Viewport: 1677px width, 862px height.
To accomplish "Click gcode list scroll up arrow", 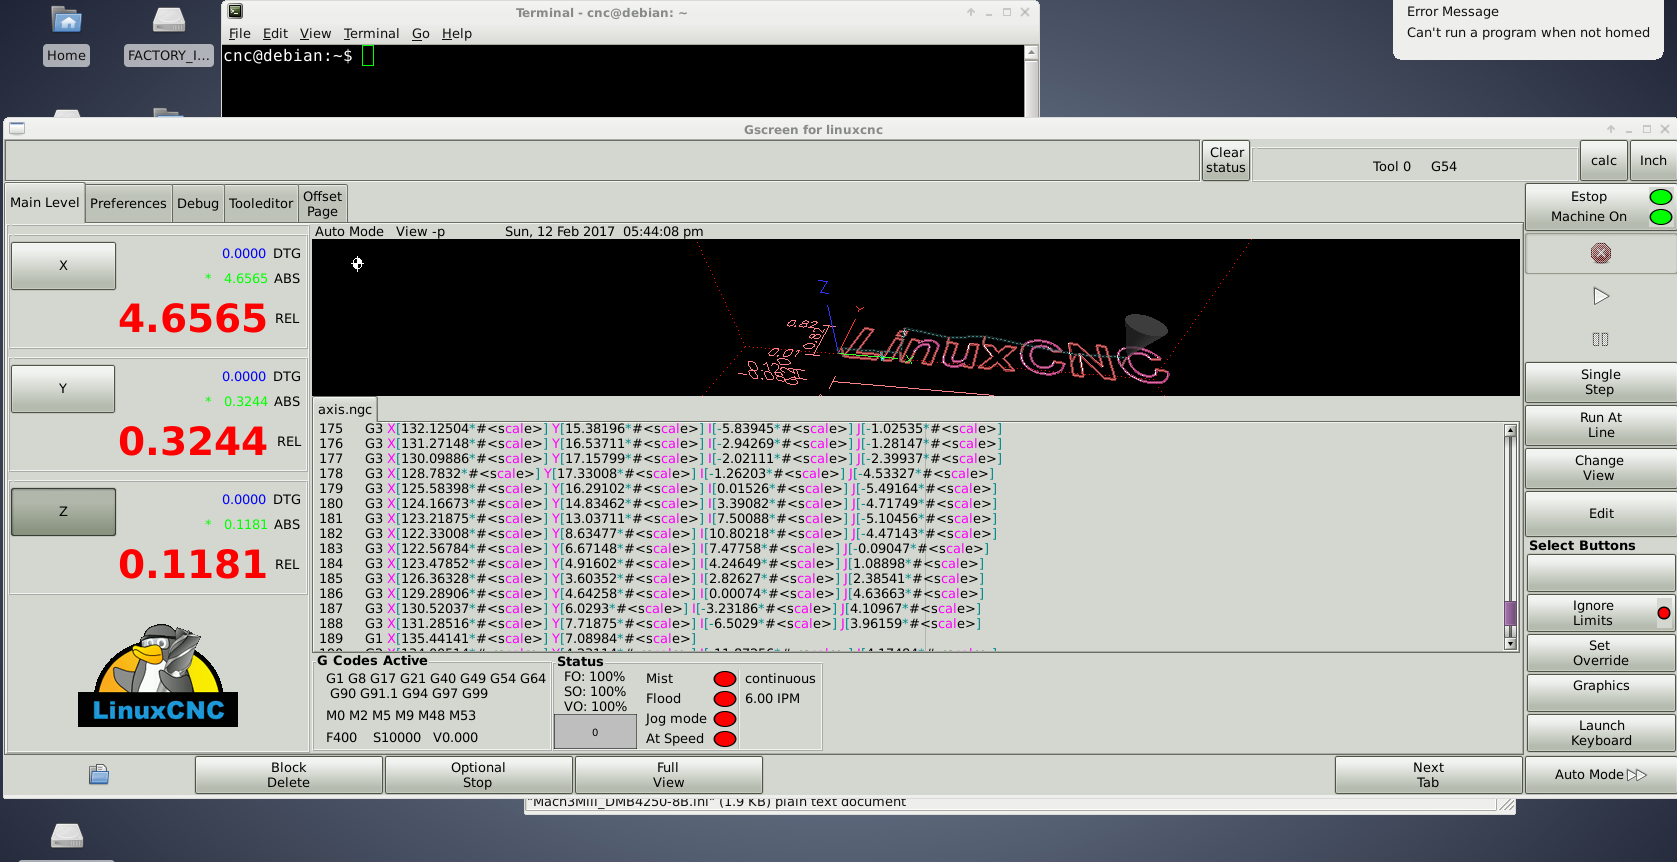I will point(1510,431).
